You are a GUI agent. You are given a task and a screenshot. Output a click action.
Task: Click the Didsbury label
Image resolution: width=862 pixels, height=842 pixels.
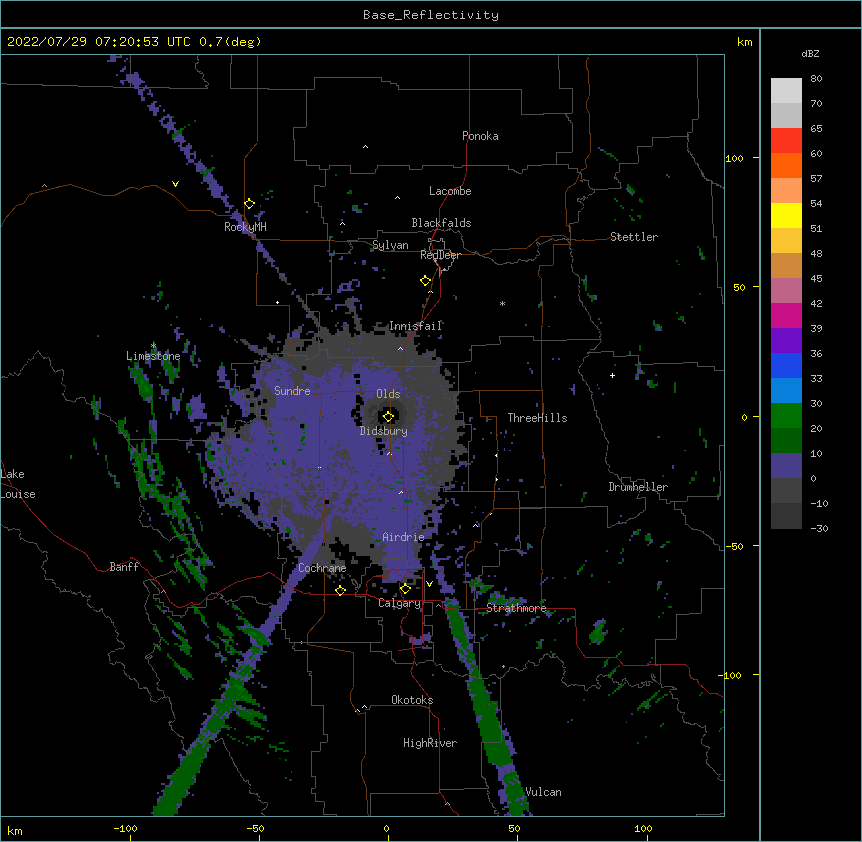coord(384,431)
